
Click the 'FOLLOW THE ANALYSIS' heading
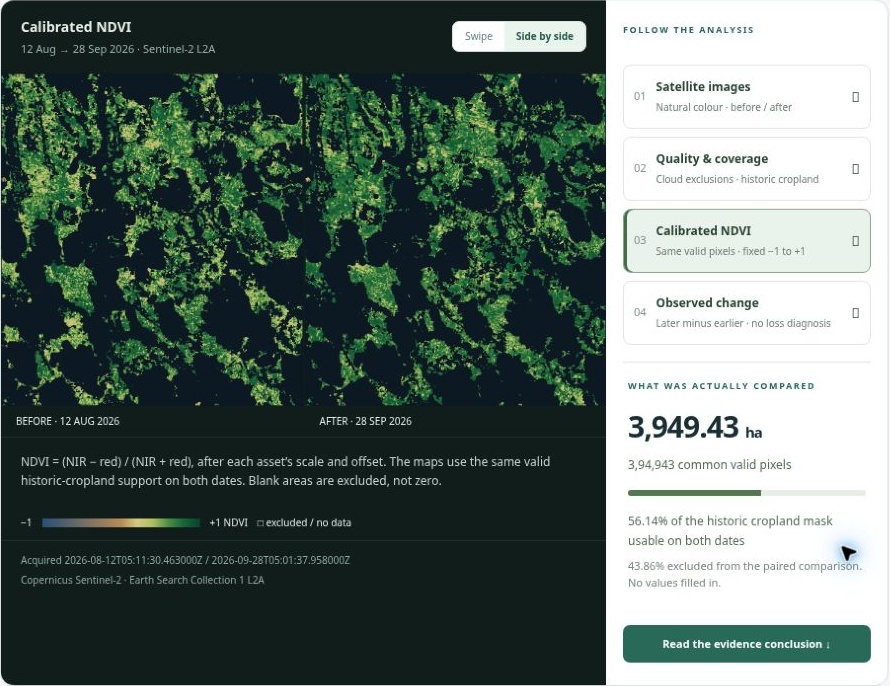pos(688,30)
